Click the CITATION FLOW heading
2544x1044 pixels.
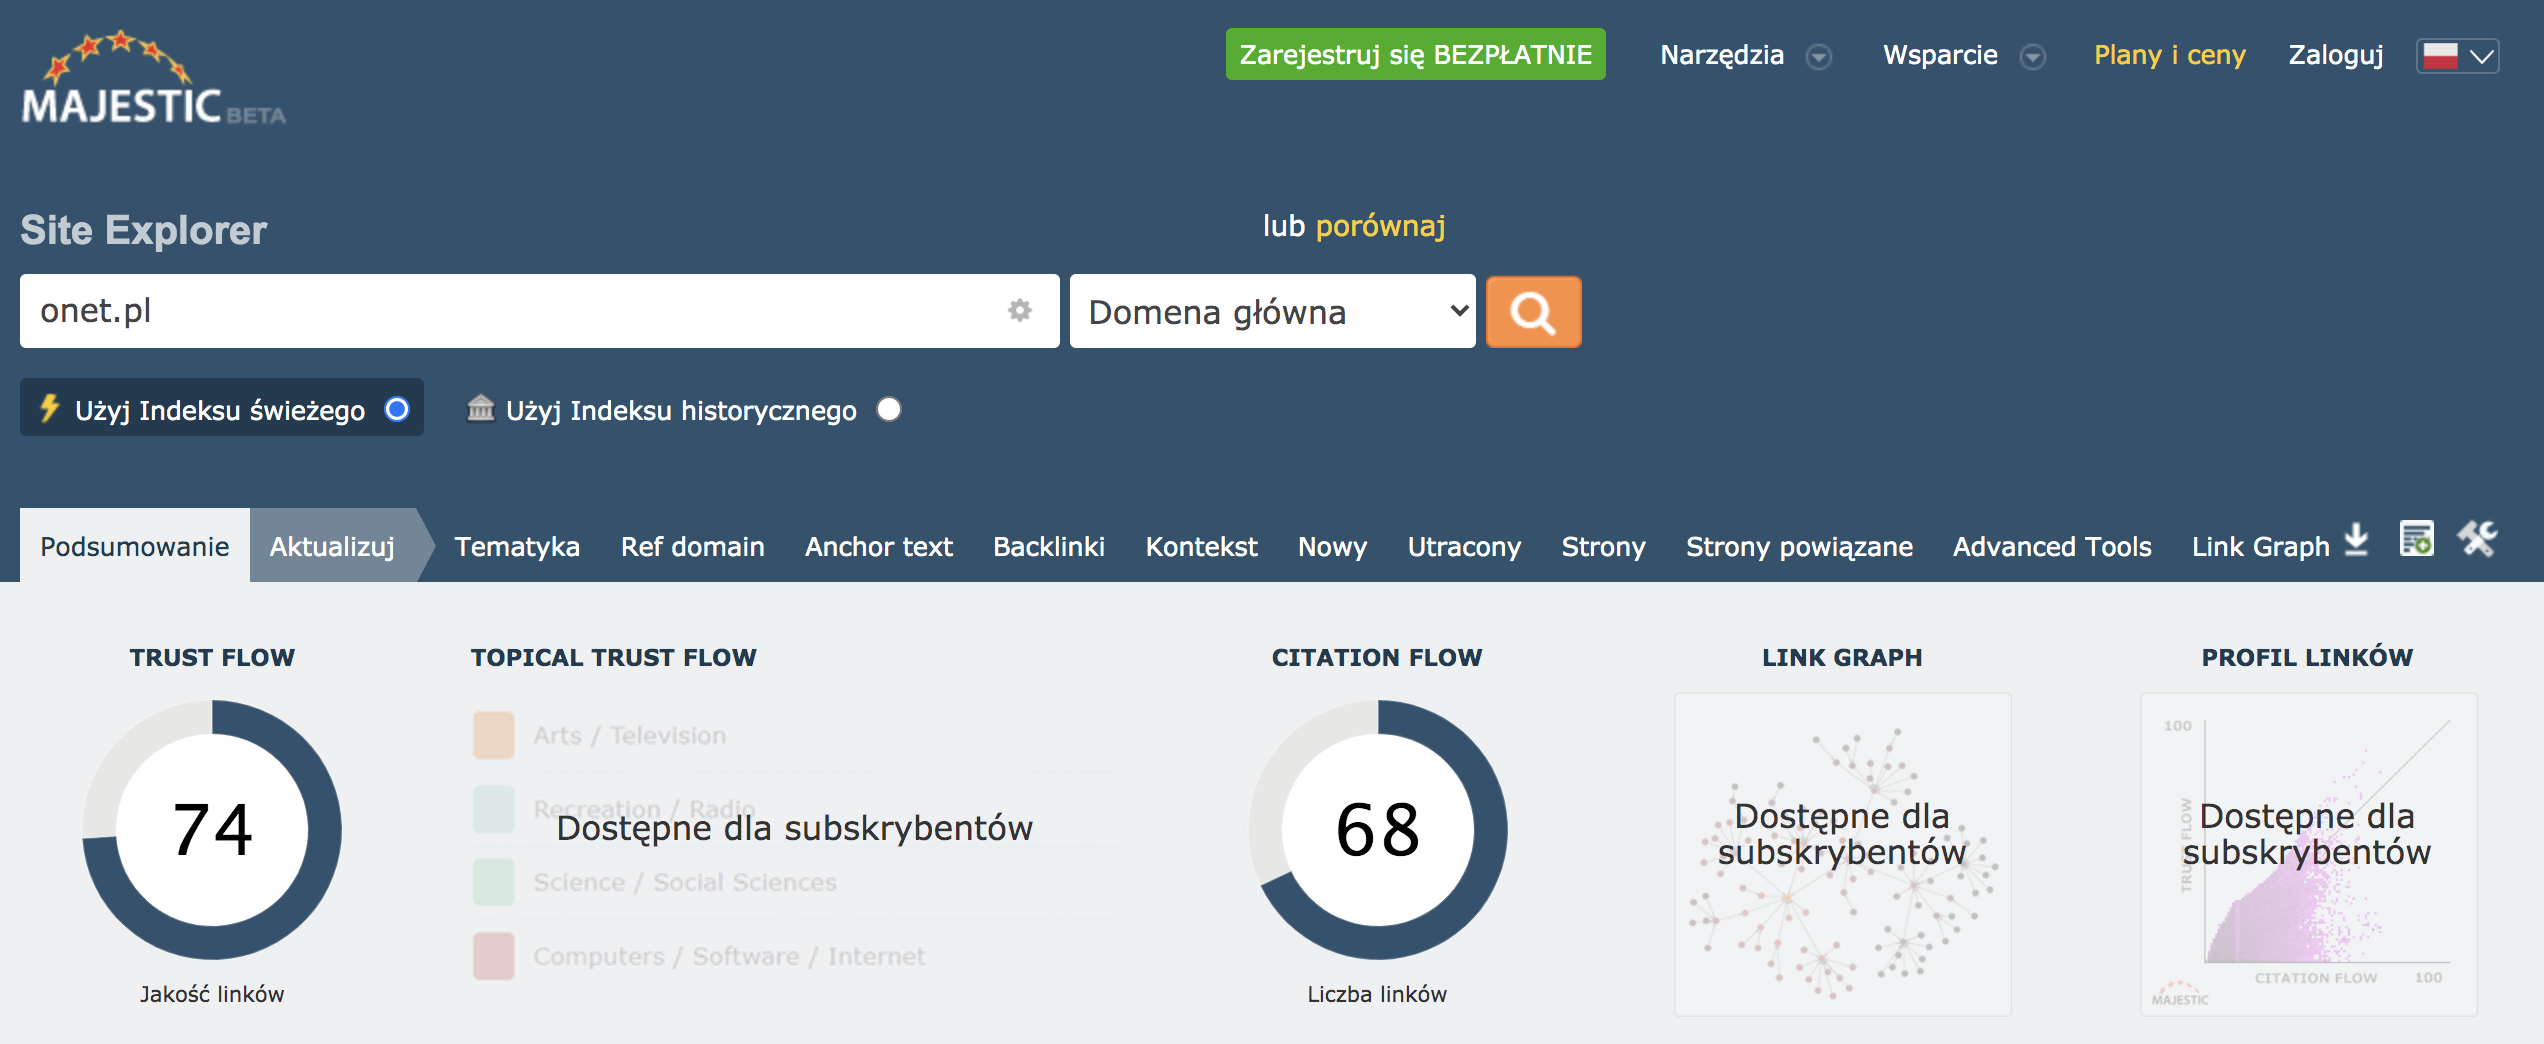pyautogui.click(x=1377, y=658)
